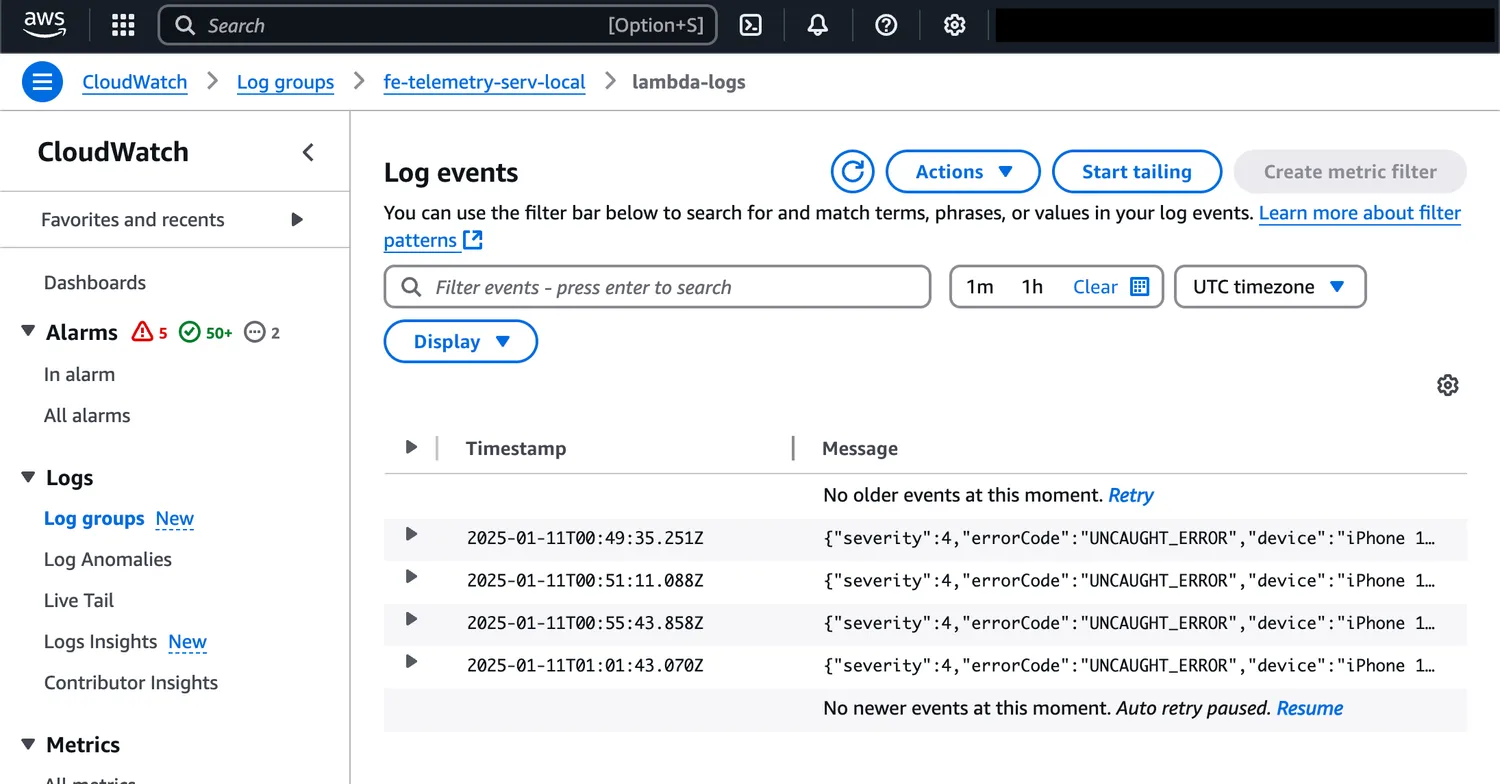The width and height of the screenshot is (1500, 784).
Task: Open the help question mark icon
Action: tap(886, 26)
